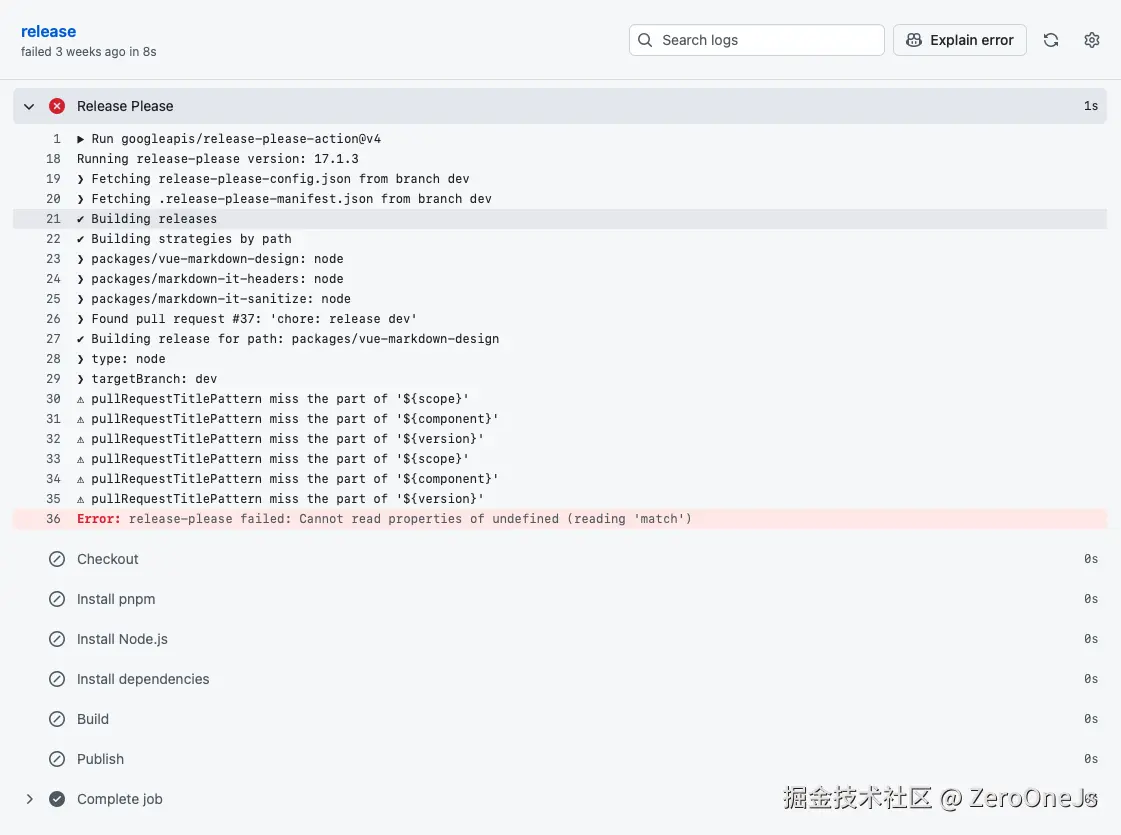Image resolution: width=1121 pixels, height=835 pixels.
Task: Click the targetBranch: dev log line
Action: click(x=560, y=379)
